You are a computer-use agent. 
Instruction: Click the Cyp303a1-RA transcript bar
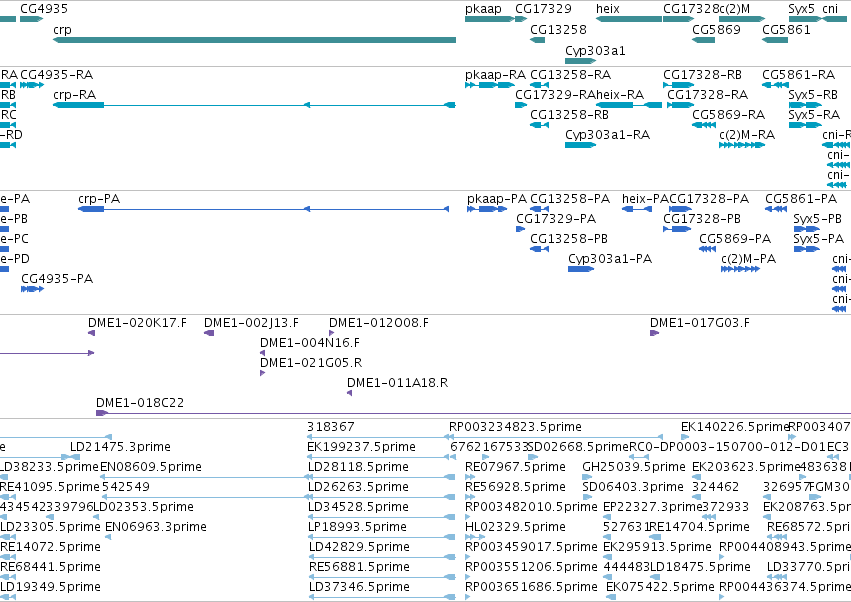[x=581, y=145]
